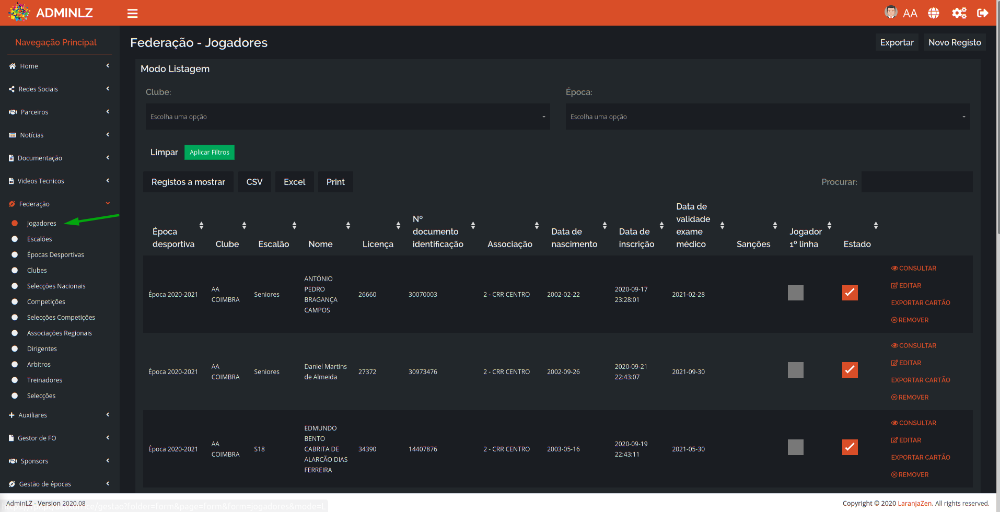The height and width of the screenshot is (512, 1000).
Task: Uncheck Estado checkbox for Edmundo Bento row
Action: click(849, 447)
